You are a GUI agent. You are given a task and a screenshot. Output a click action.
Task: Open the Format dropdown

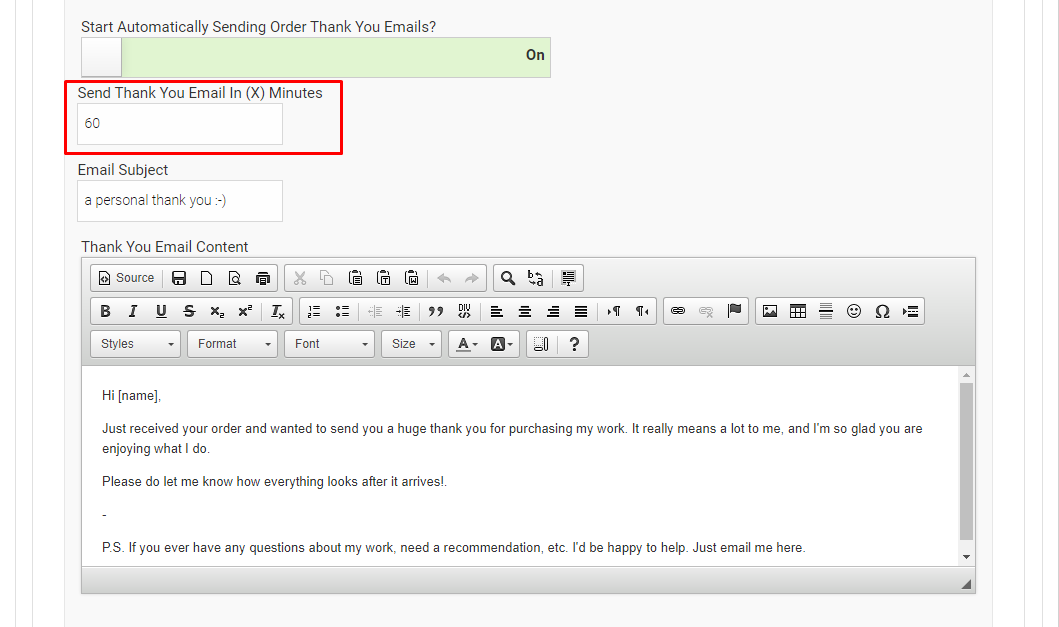(x=232, y=344)
